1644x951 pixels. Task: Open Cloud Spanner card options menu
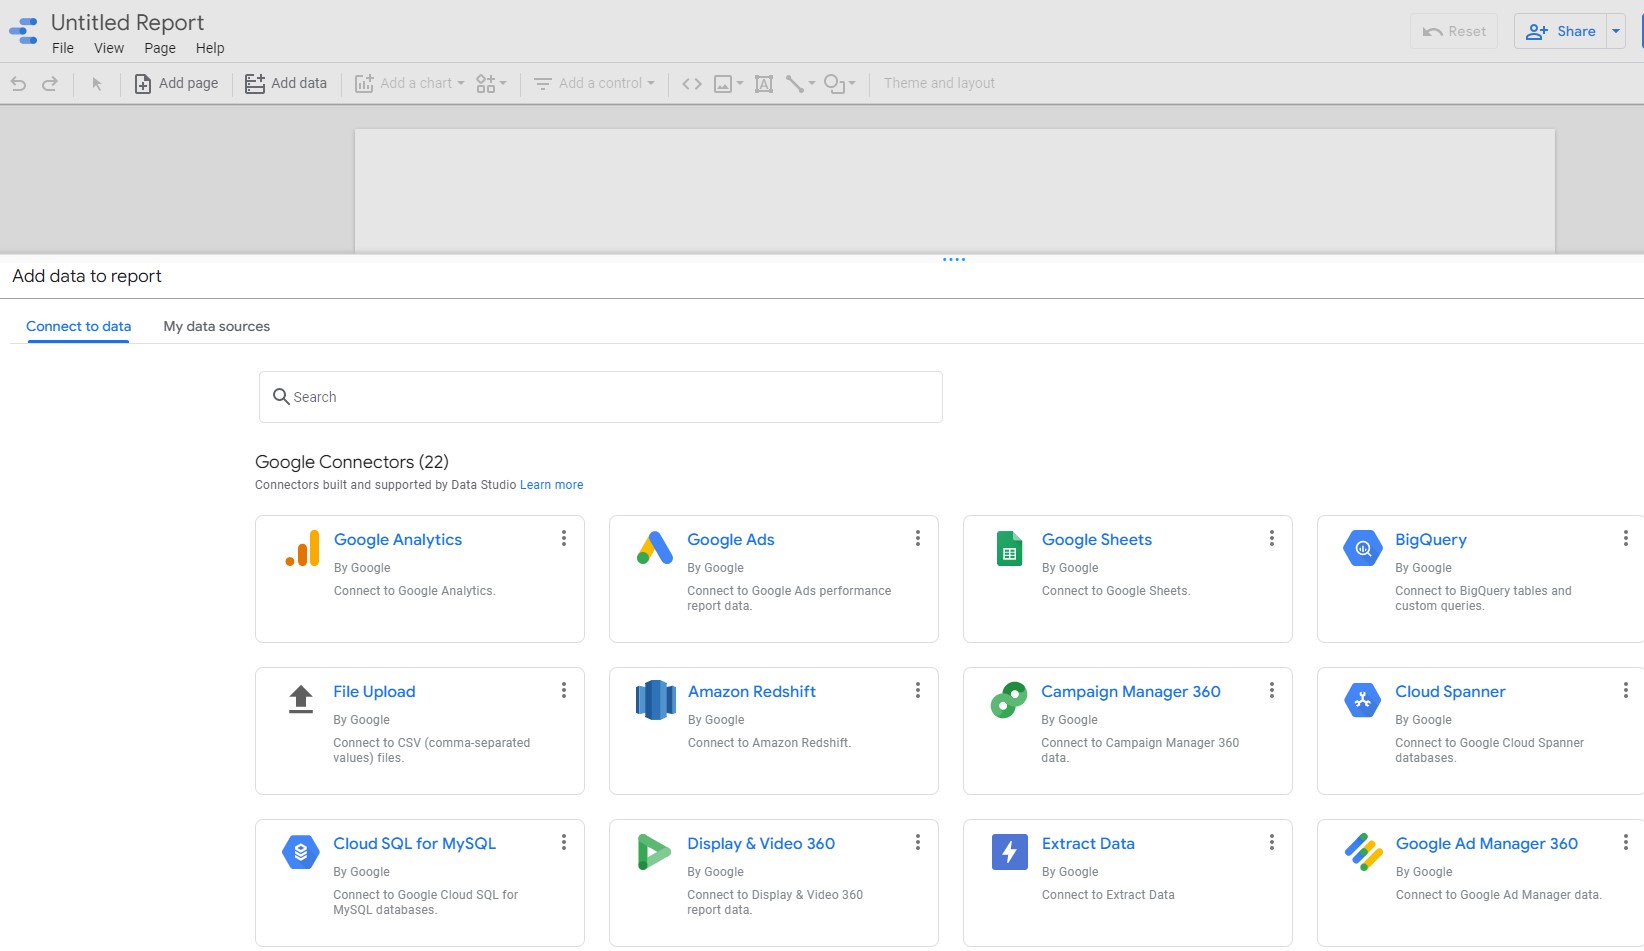tap(1626, 690)
